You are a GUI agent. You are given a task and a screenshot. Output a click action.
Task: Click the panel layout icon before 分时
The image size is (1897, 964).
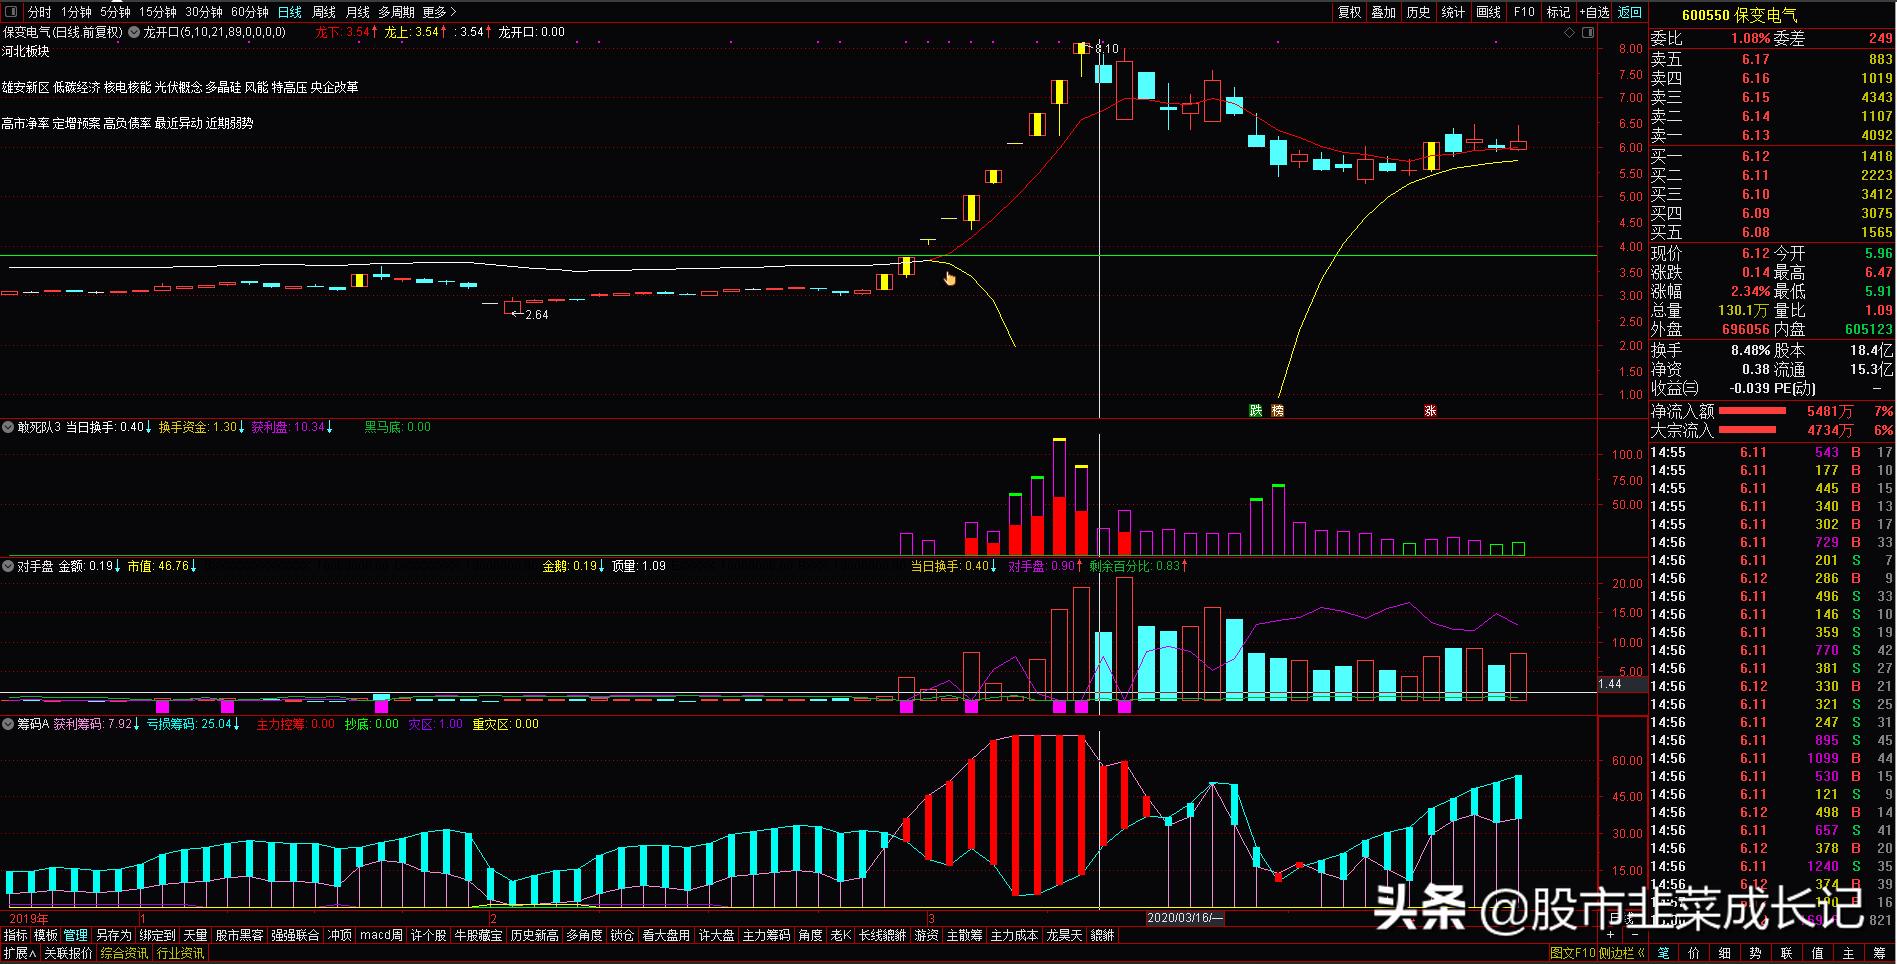(x=12, y=12)
